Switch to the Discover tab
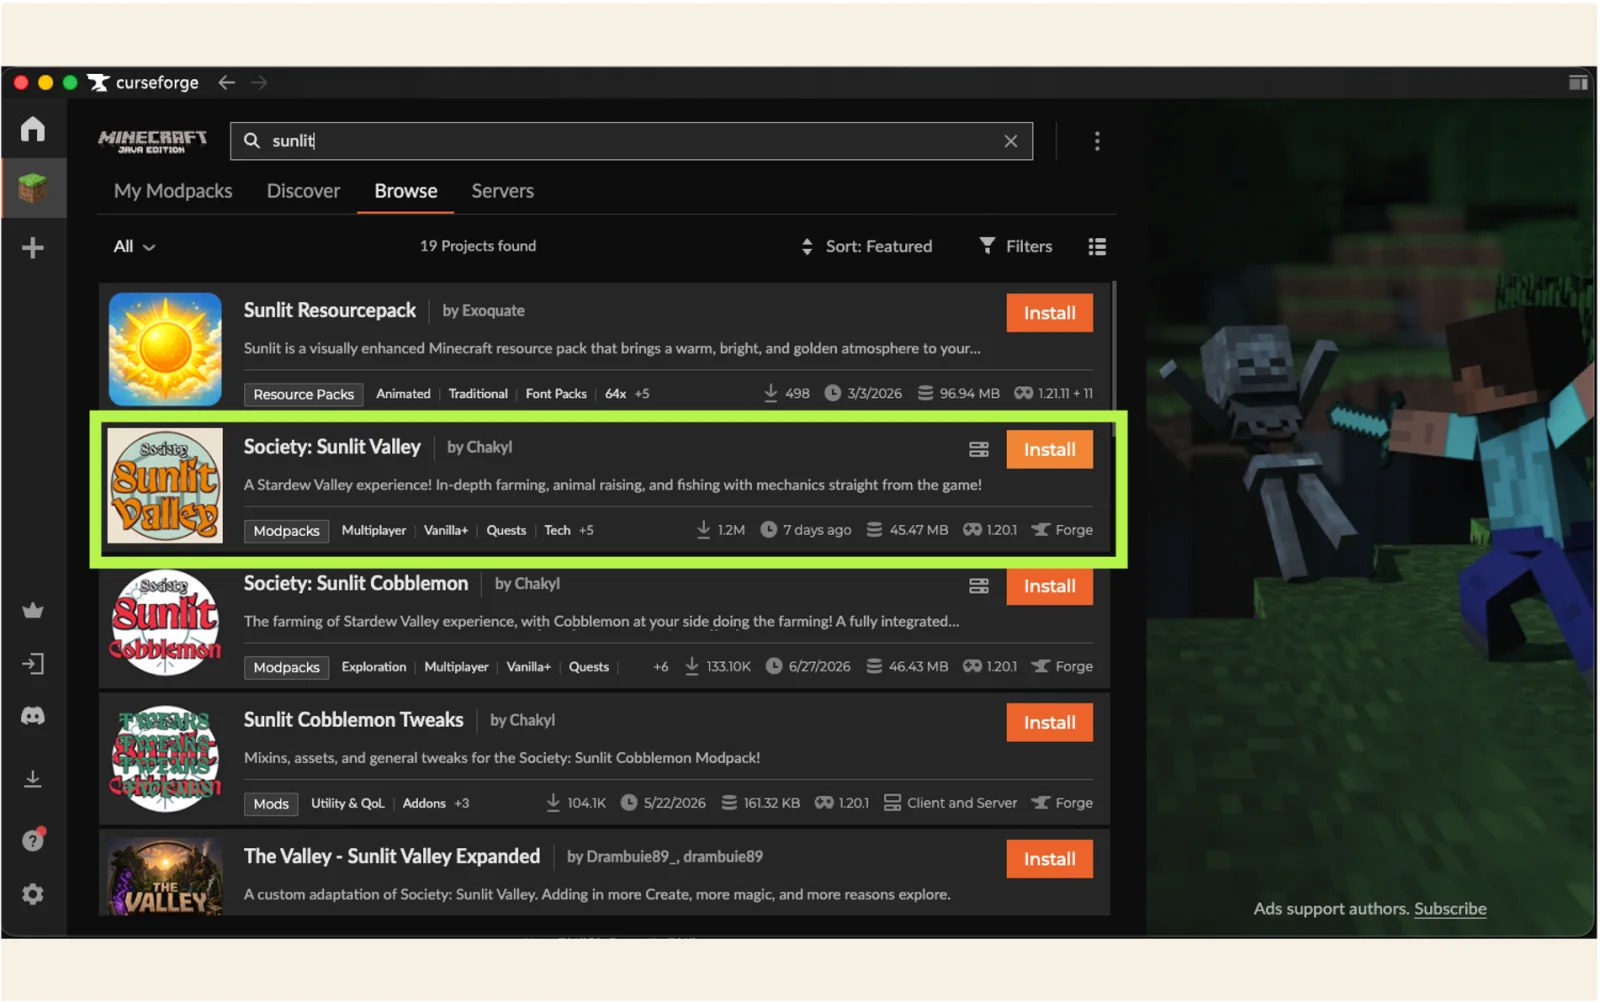Image resolution: width=1600 pixels, height=1002 pixels. click(303, 191)
